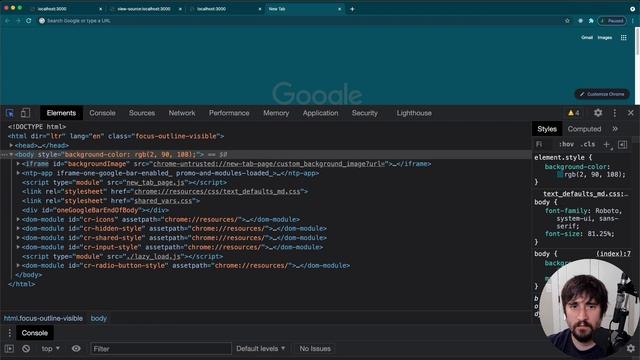
Task: Select body in the DOM breadcrumb
Action: click(98, 318)
